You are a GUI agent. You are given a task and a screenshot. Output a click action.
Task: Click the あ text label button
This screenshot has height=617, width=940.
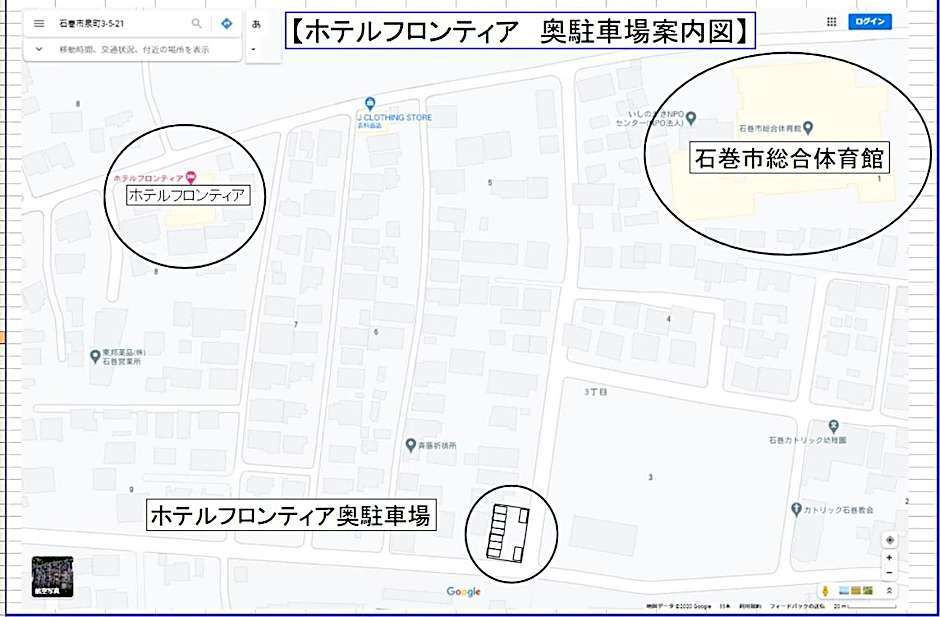257,23
